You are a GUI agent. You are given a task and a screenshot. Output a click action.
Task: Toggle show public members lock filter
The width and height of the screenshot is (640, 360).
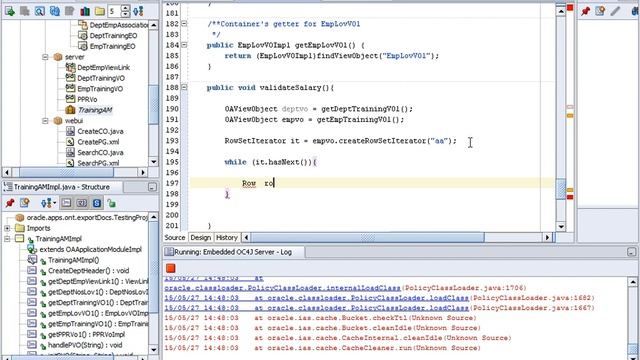tap(111, 202)
